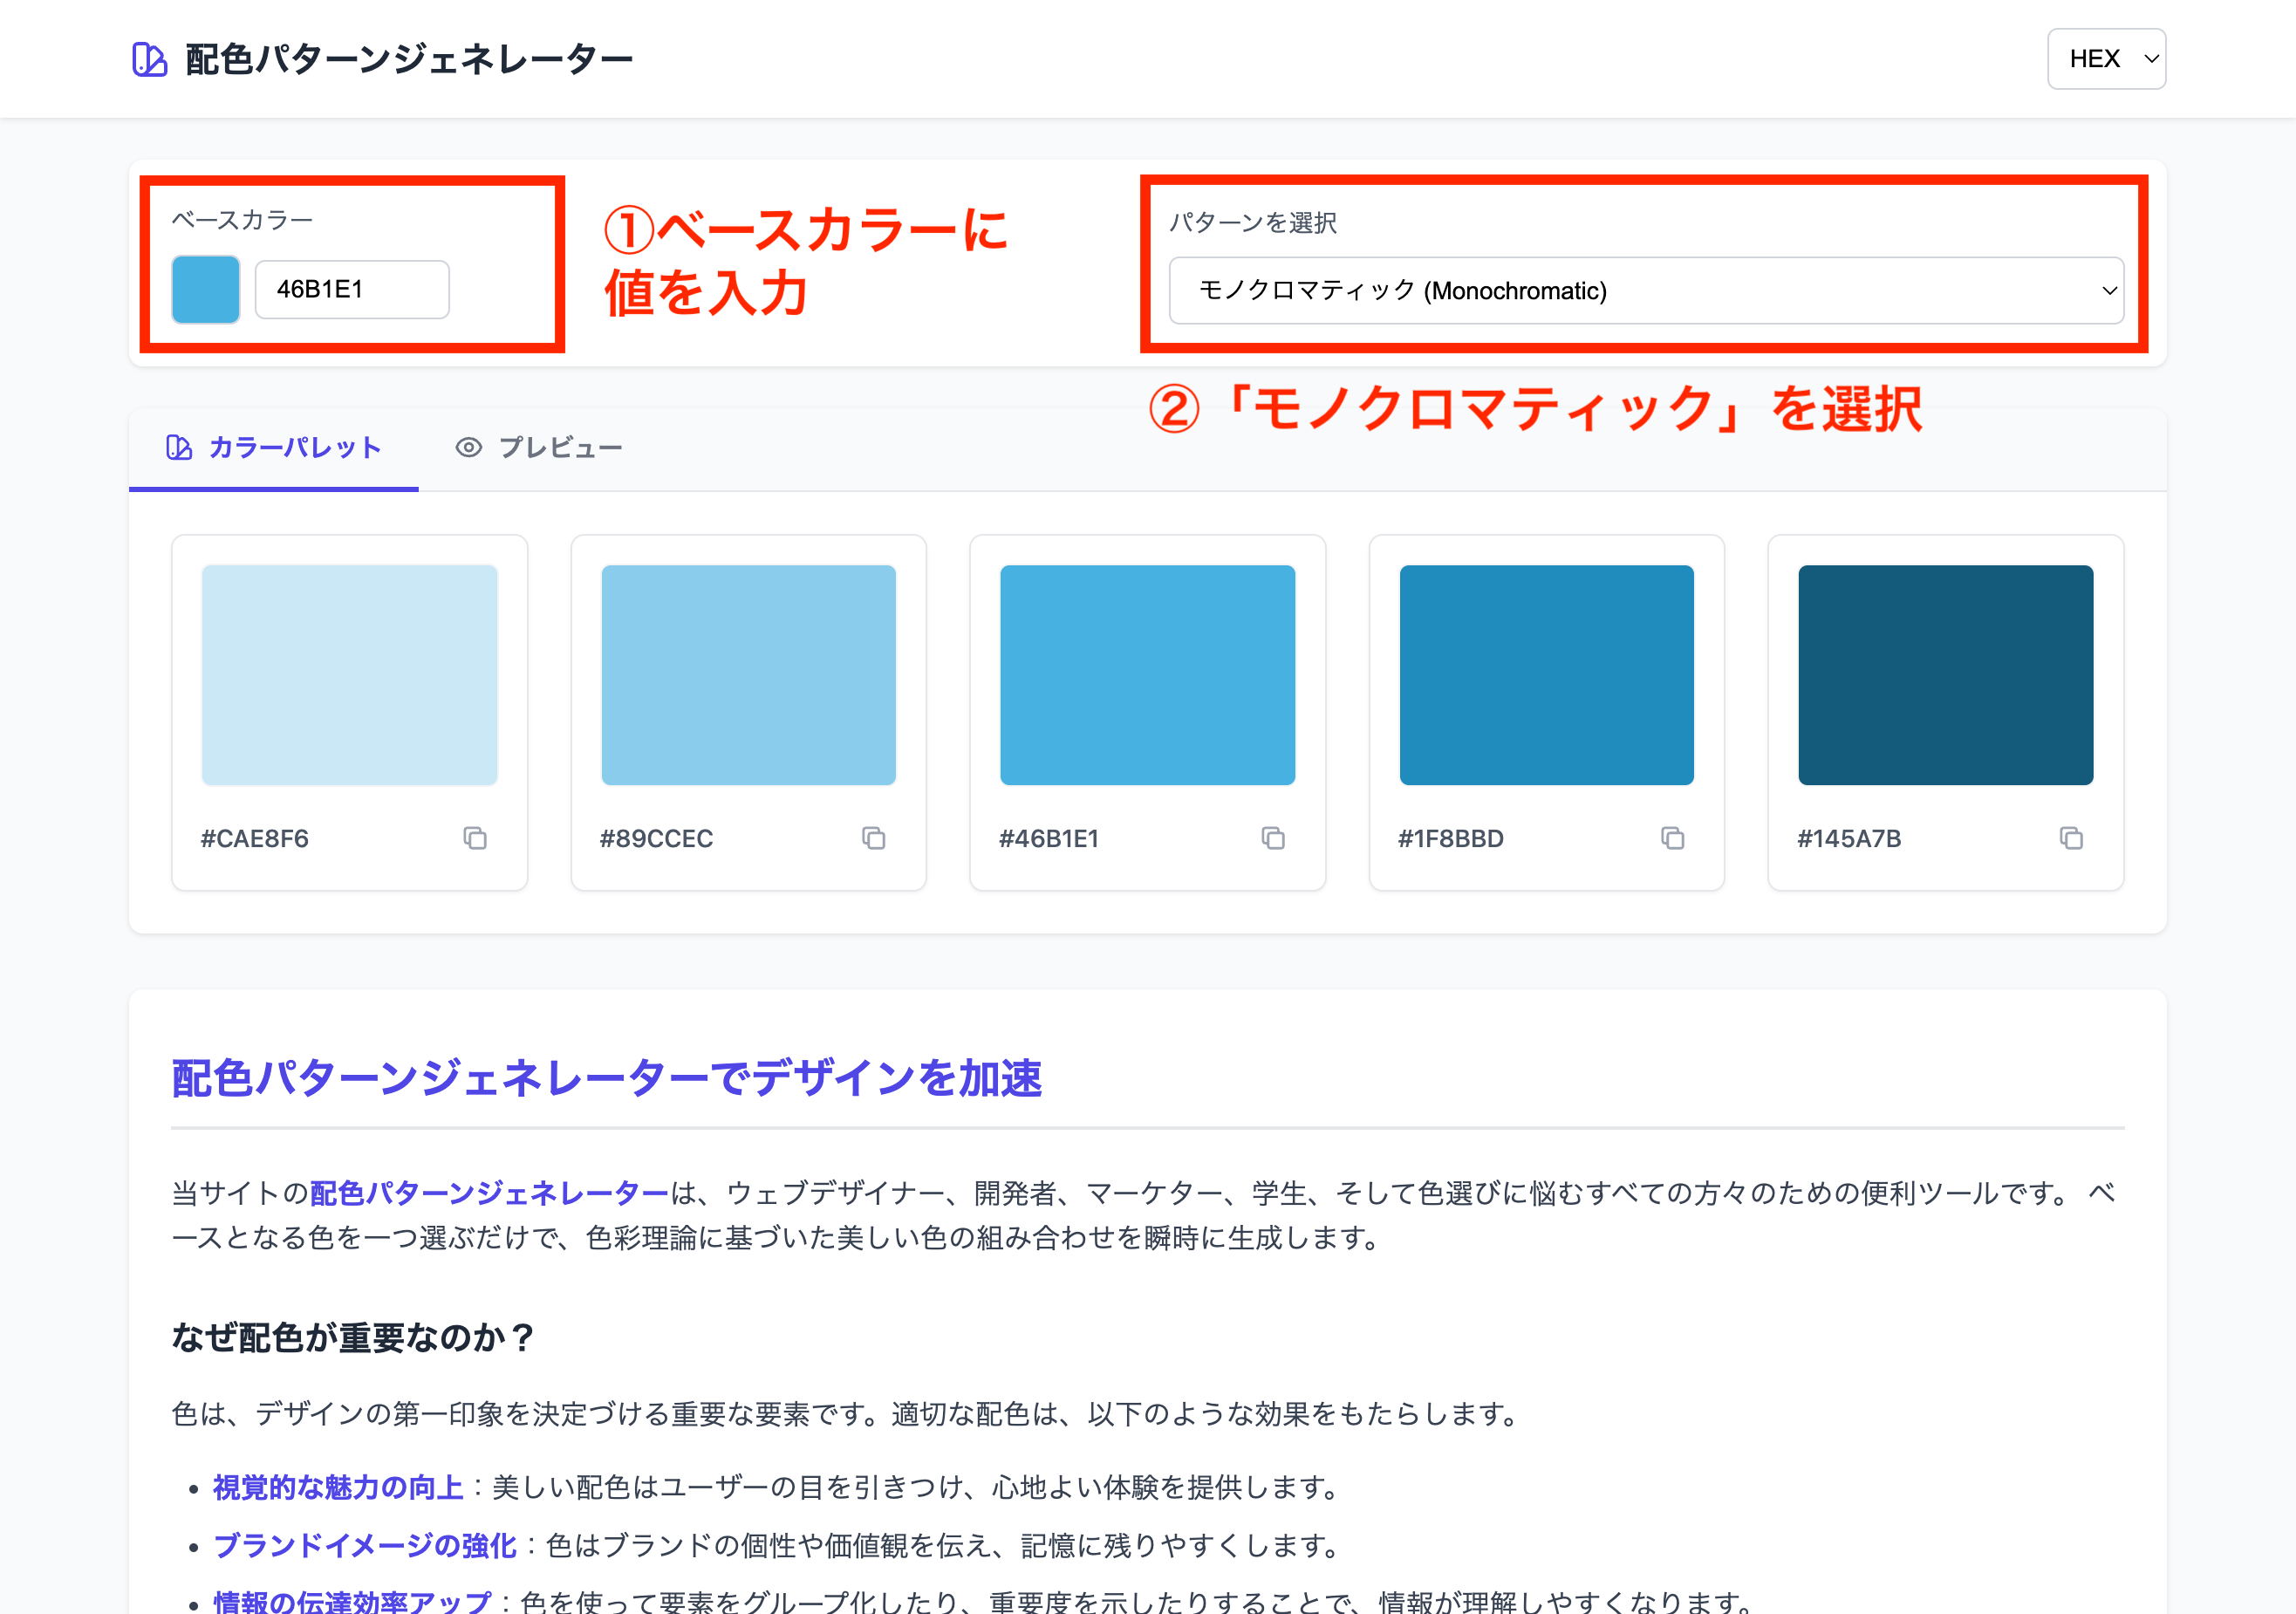Click the 視覚的な魅力の向上 link

338,1488
